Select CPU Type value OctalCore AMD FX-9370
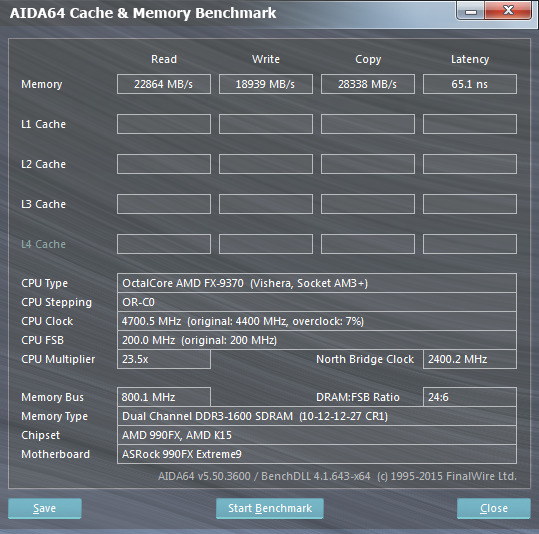The height and width of the screenshot is (534, 539). tap(317, 283)
